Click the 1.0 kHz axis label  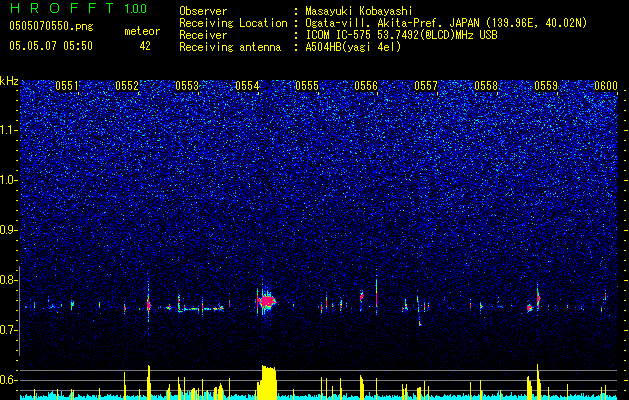[x=9, y=180]
